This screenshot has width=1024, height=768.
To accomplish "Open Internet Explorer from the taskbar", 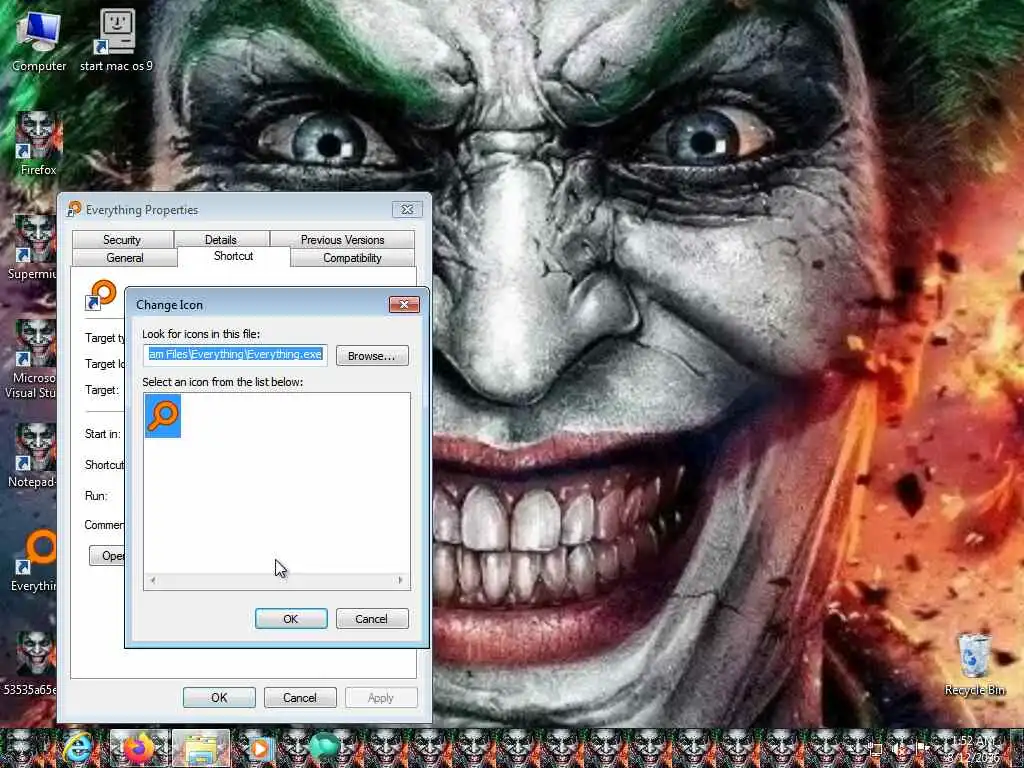I will coord(79,748).
